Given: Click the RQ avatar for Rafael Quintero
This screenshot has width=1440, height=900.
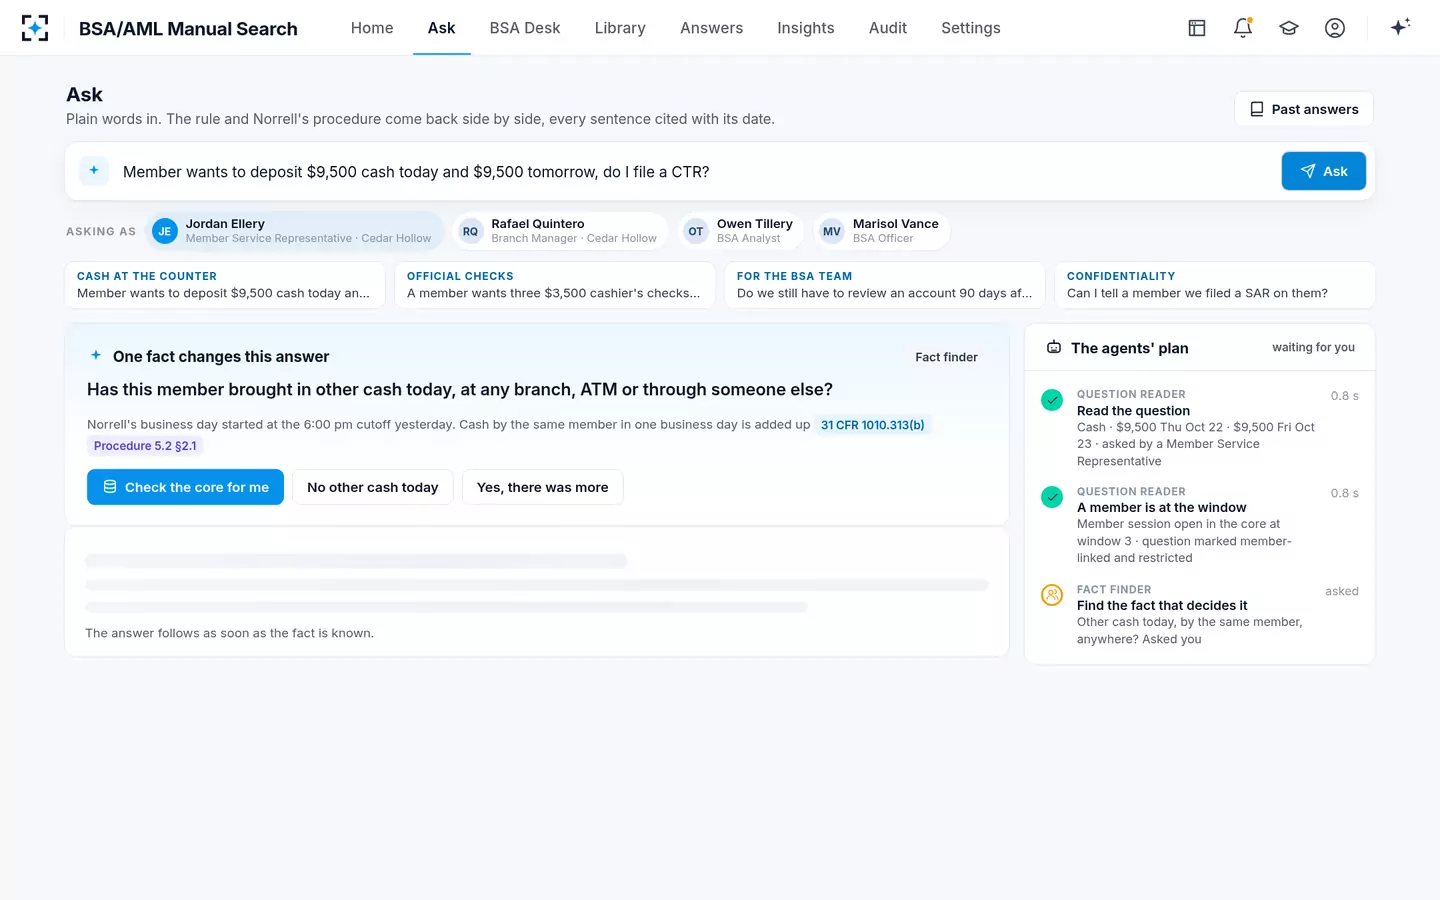Looking at the screenshot, I should (470, 231).
